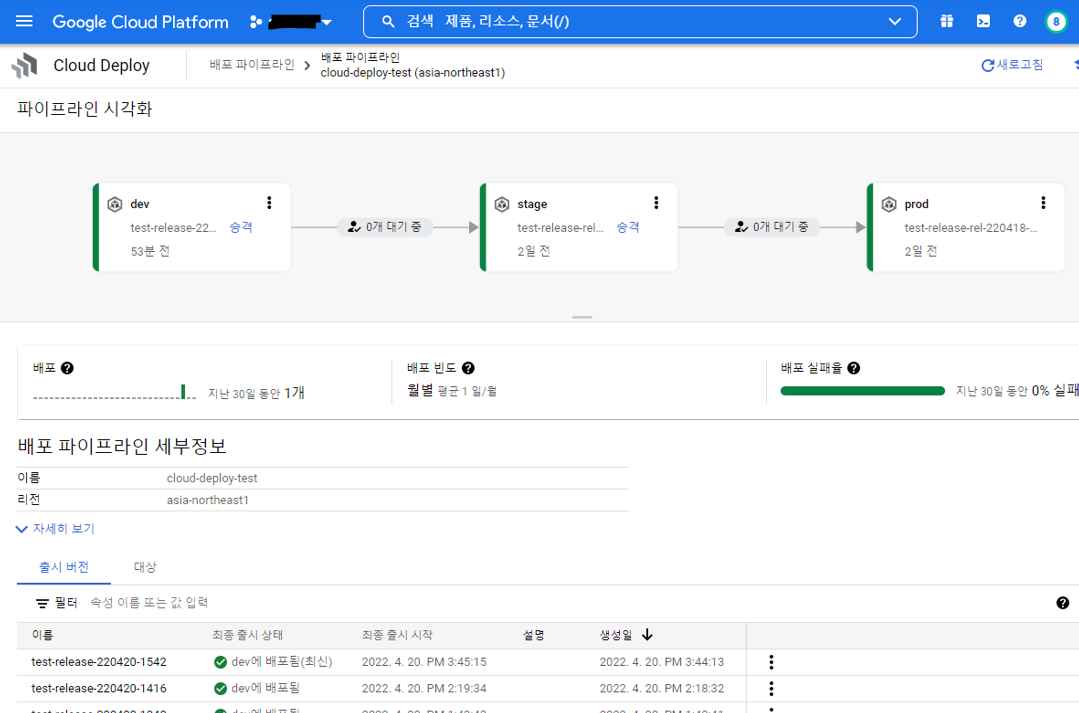
Task: Click the Google Cloud Platform logo text
Action: (x=140, y=22)
